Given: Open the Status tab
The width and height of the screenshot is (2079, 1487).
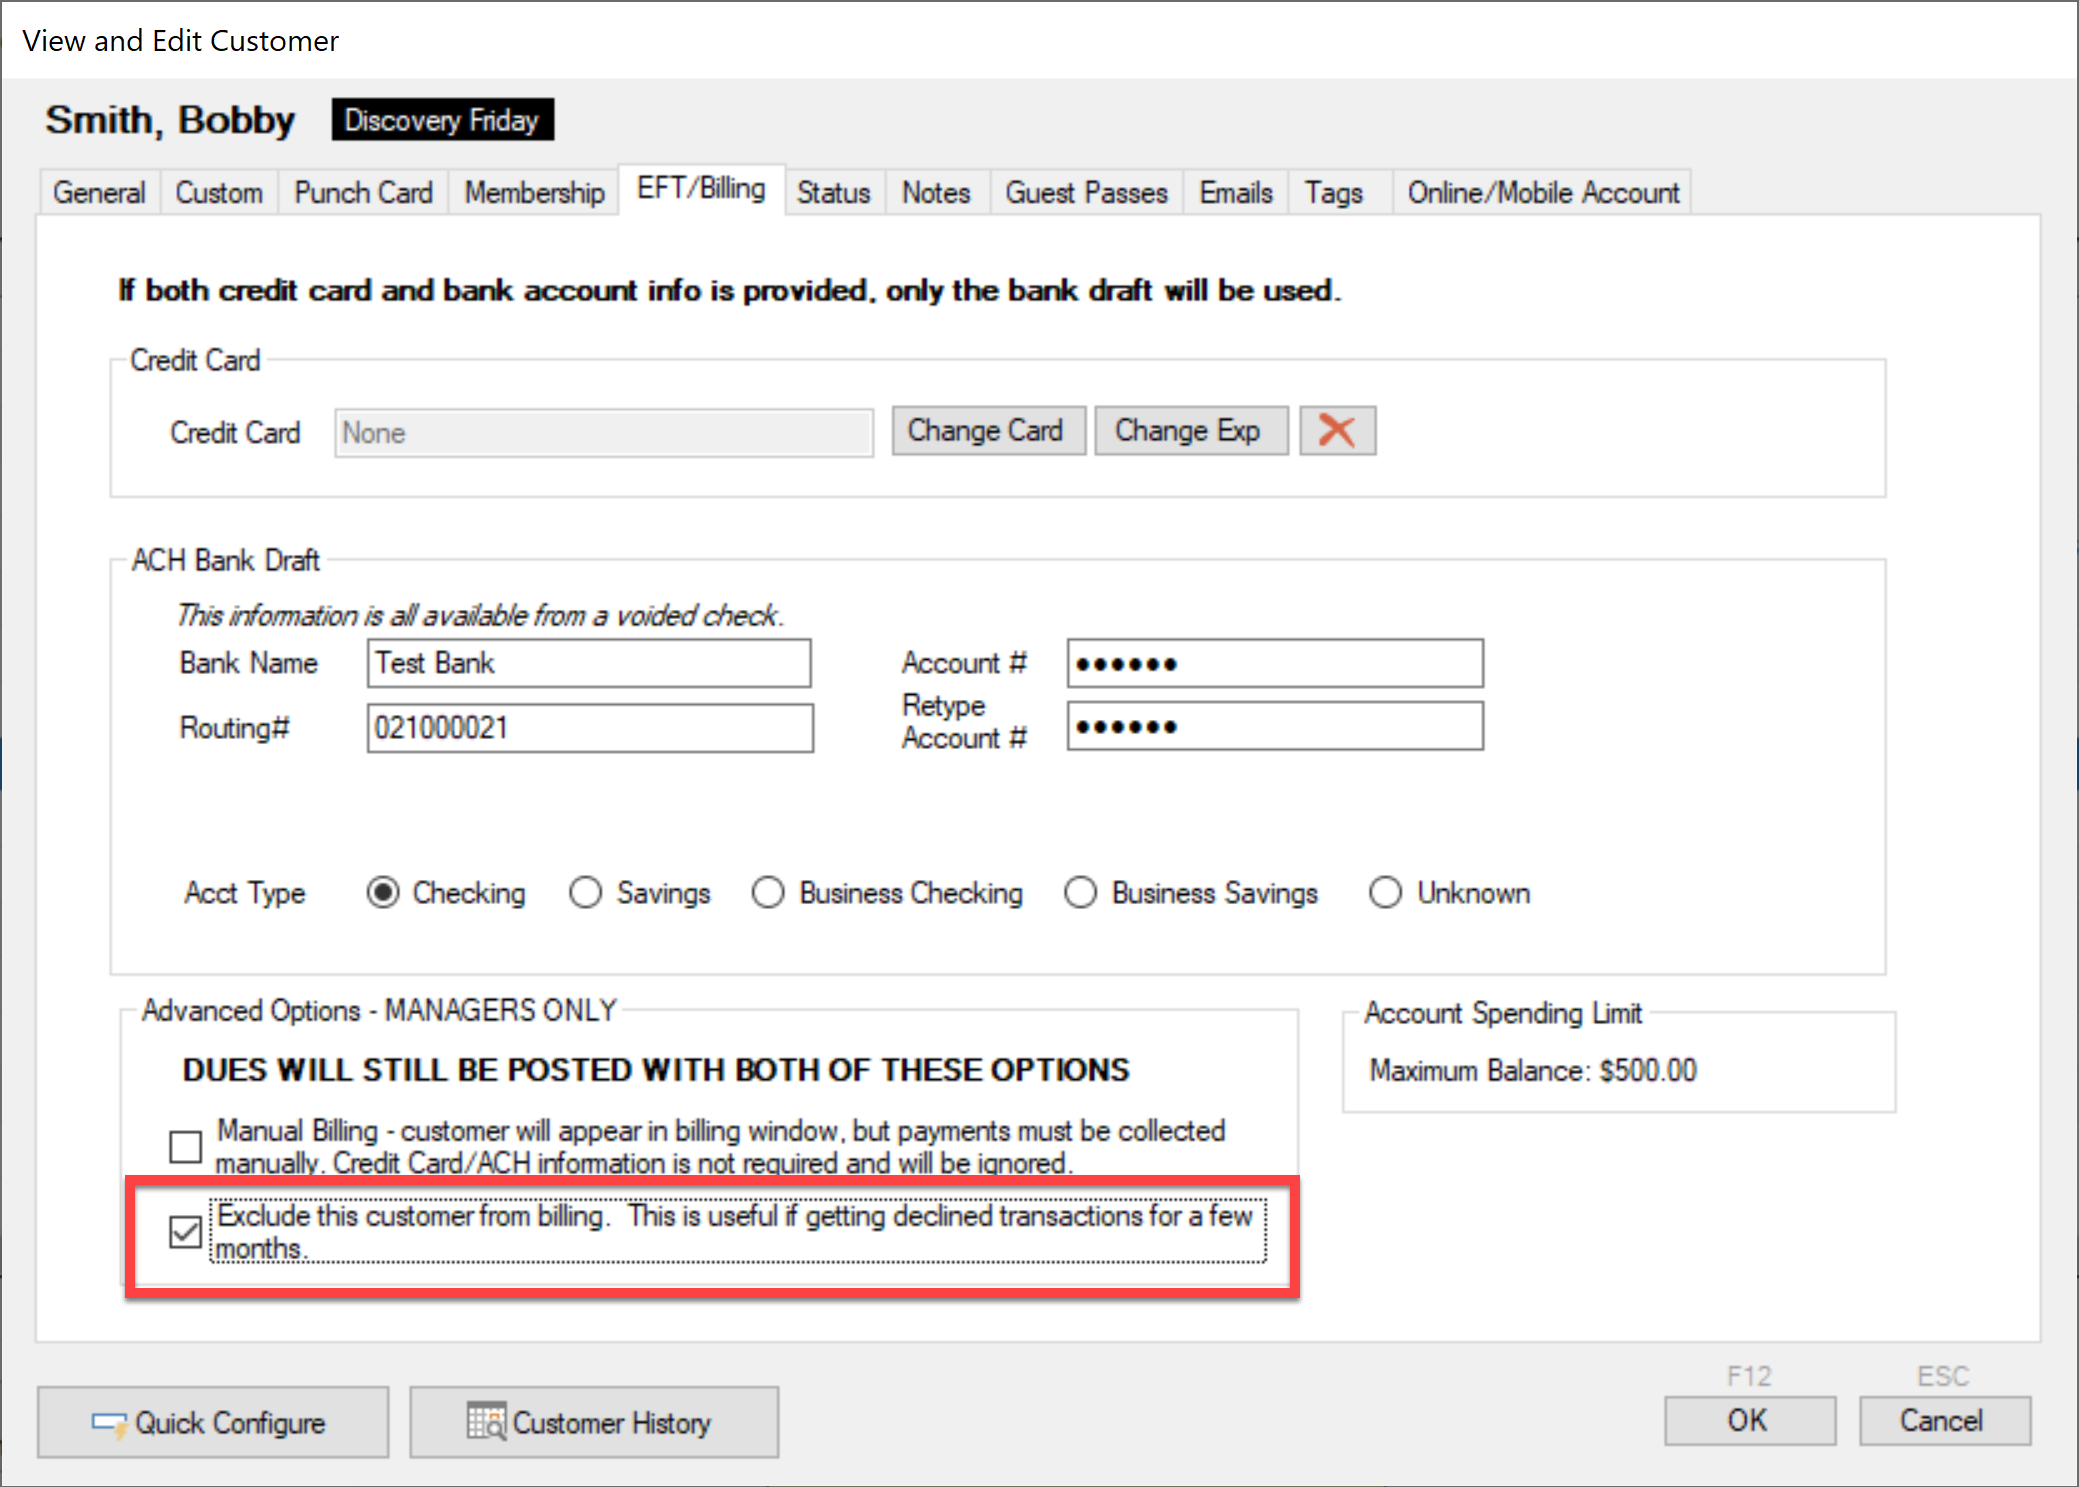Looking at the screenshot, I should pyautogui.click(x=833, y=192).
